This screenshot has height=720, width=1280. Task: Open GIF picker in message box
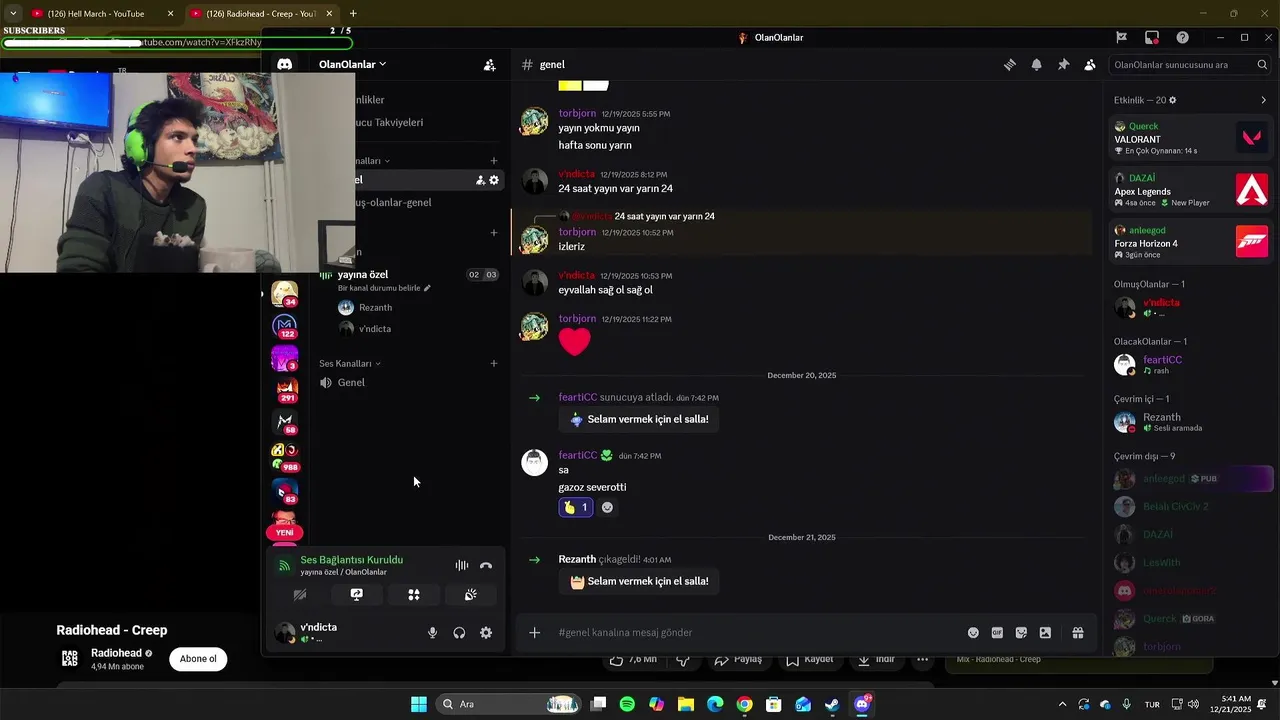[x=997, y=633]
